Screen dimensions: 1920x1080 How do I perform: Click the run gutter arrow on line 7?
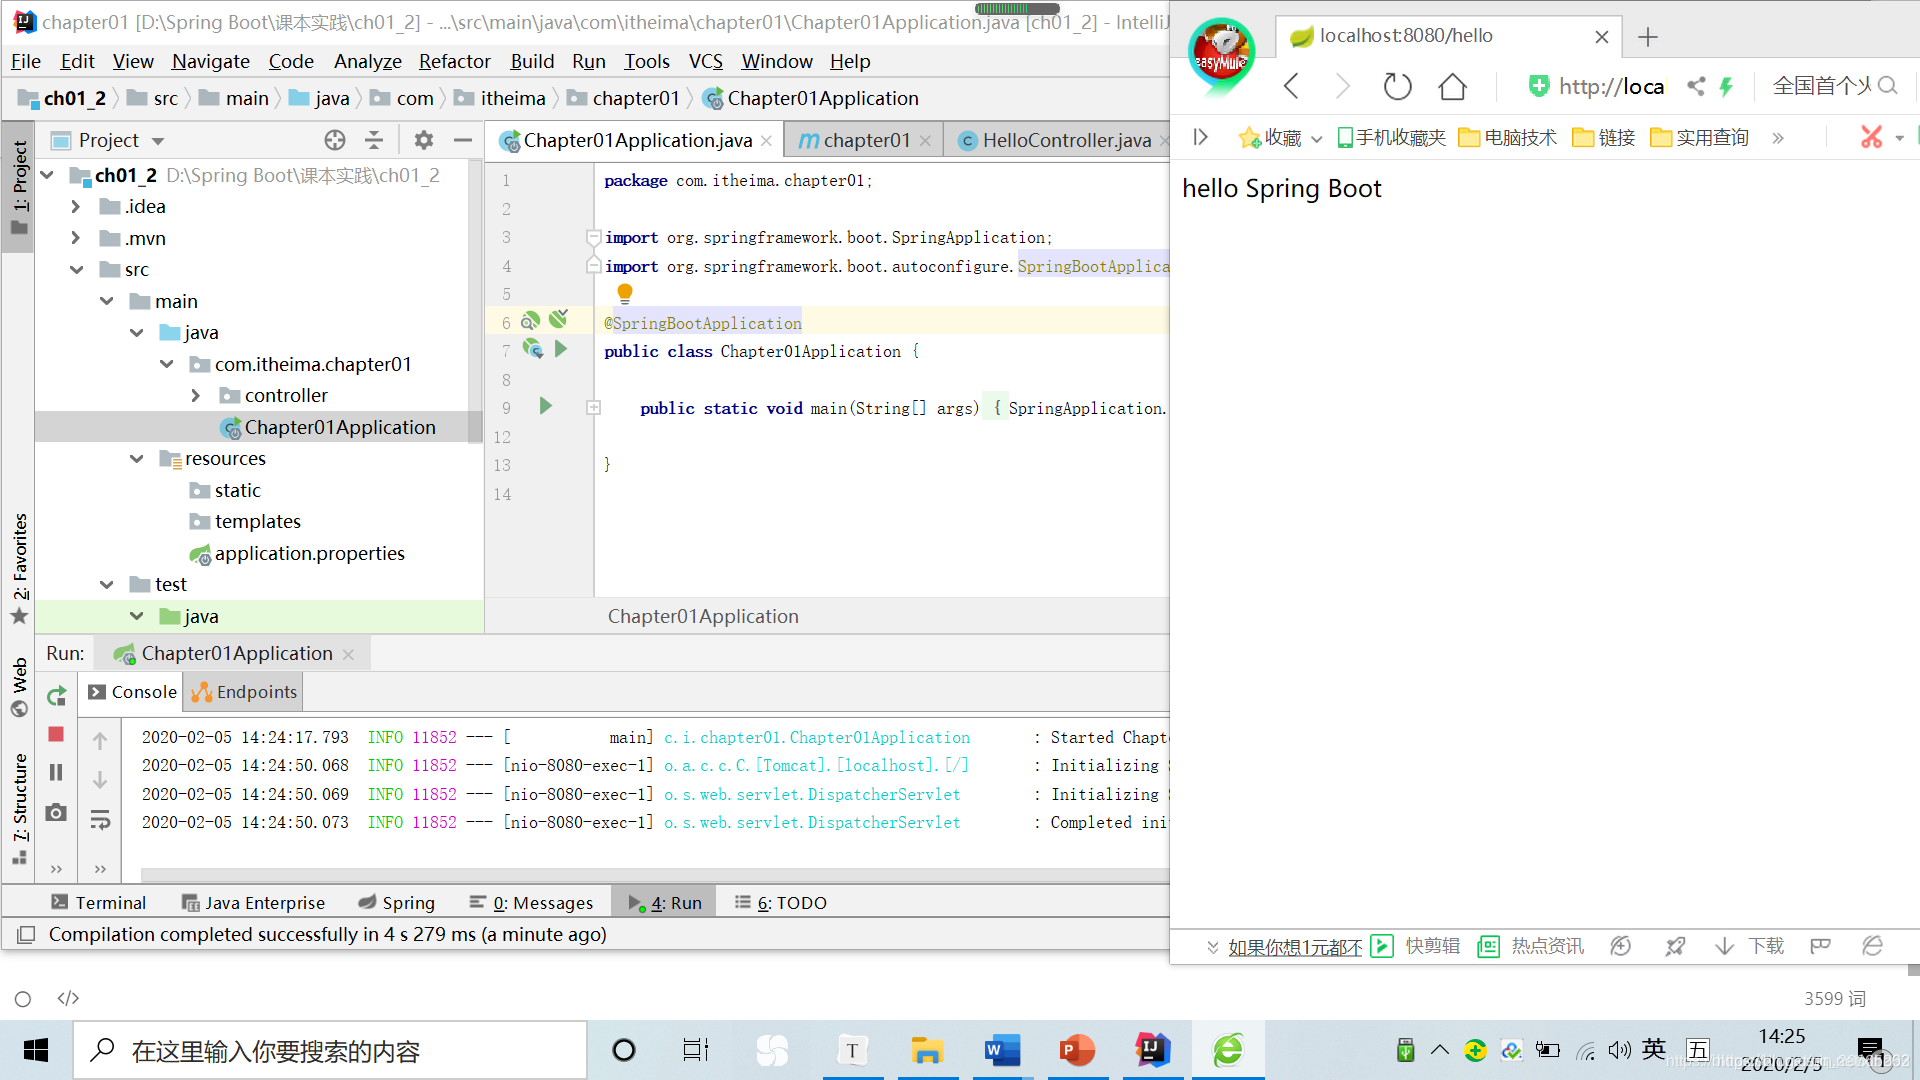click(x=561, y=349)
